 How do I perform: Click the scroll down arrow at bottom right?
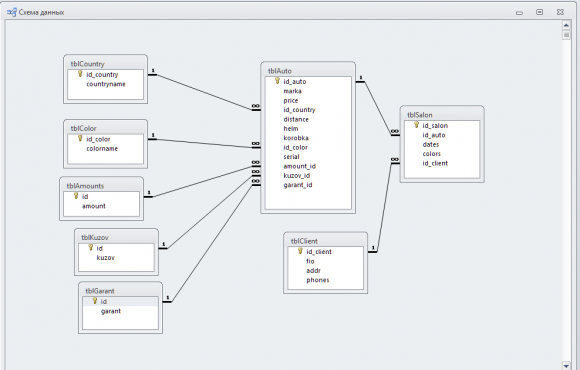[x=566, y=365]
